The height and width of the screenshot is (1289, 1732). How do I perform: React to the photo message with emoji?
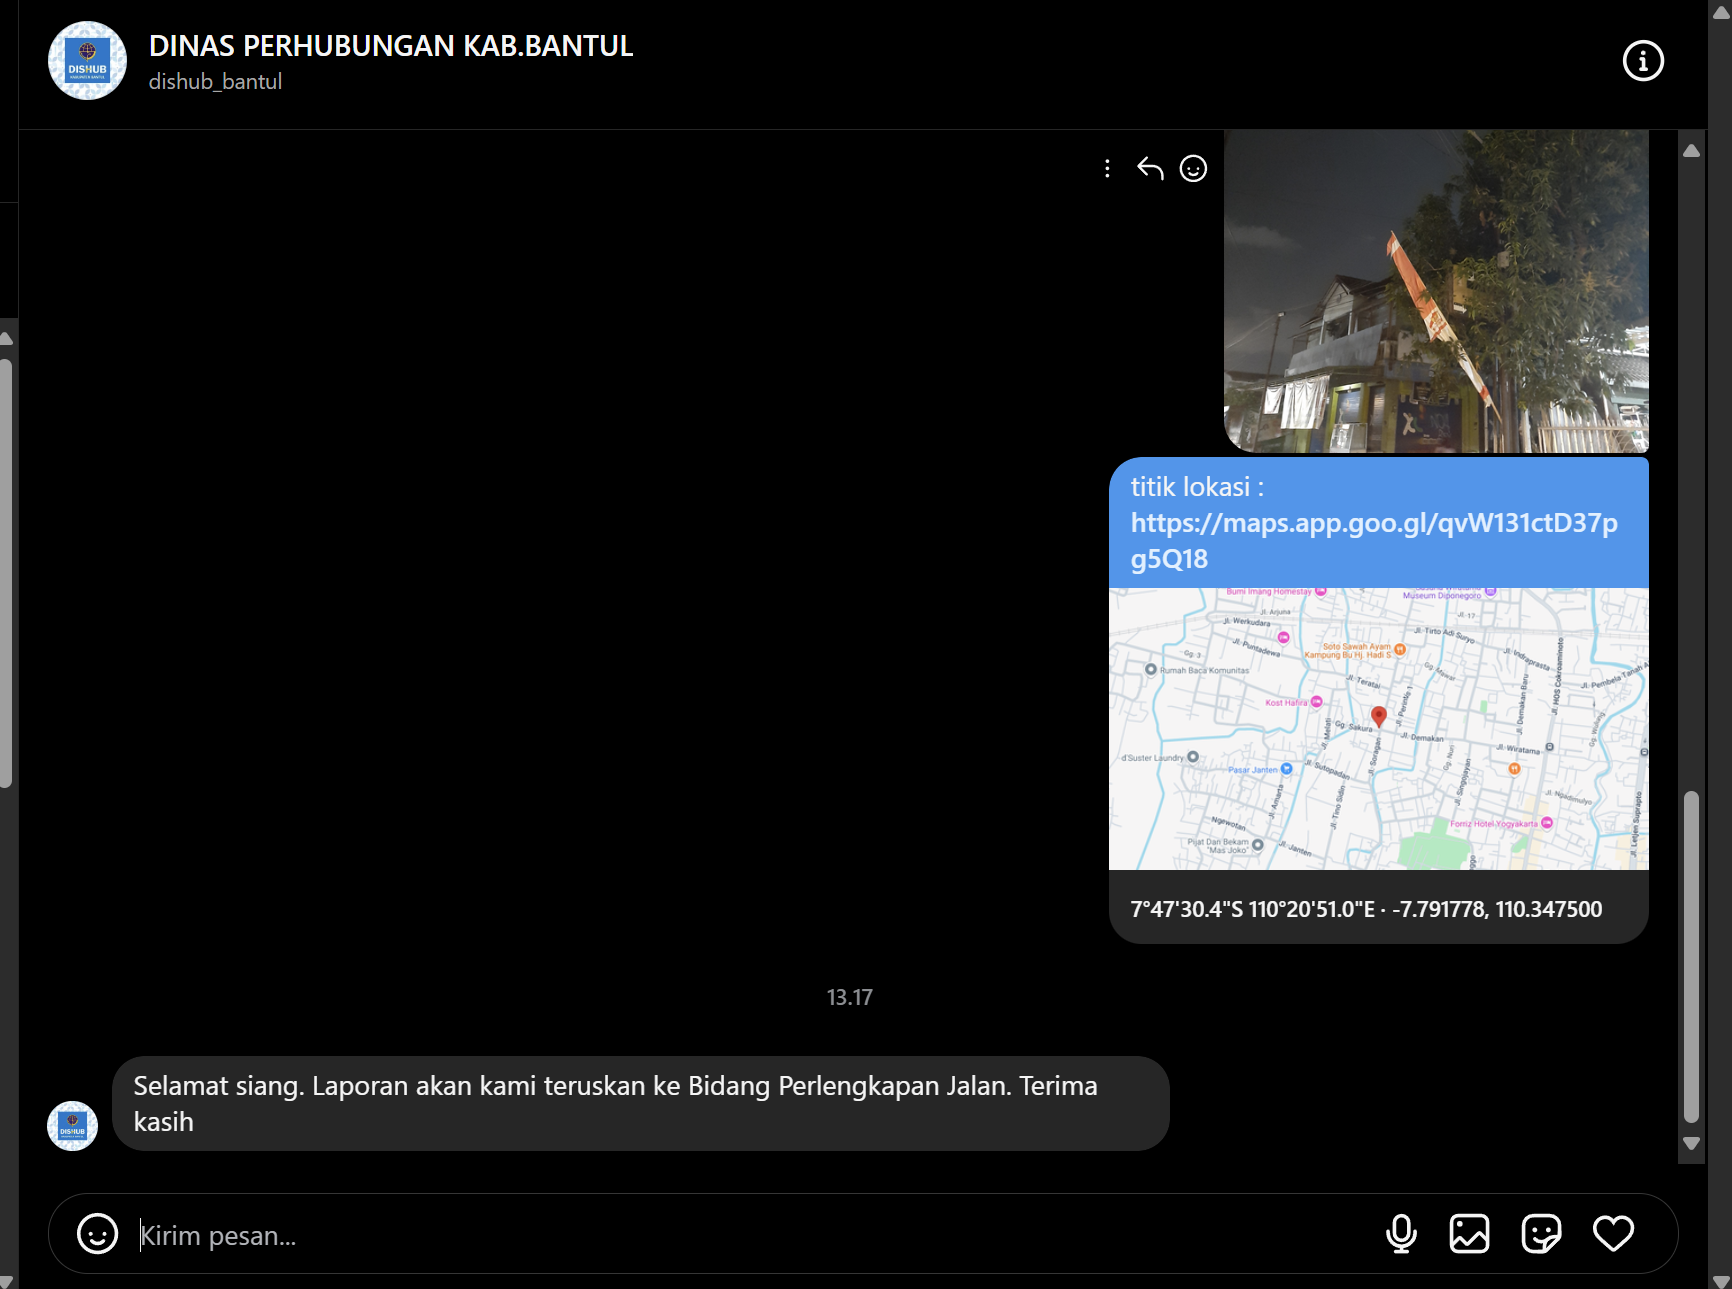coord(1193,169)
